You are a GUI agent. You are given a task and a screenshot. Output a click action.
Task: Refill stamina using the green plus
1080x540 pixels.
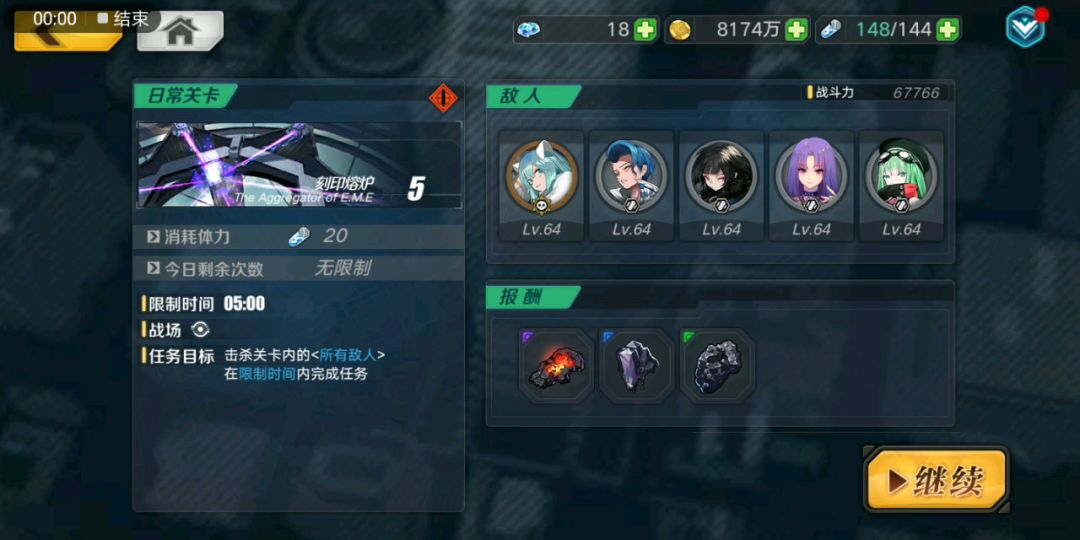948,30
